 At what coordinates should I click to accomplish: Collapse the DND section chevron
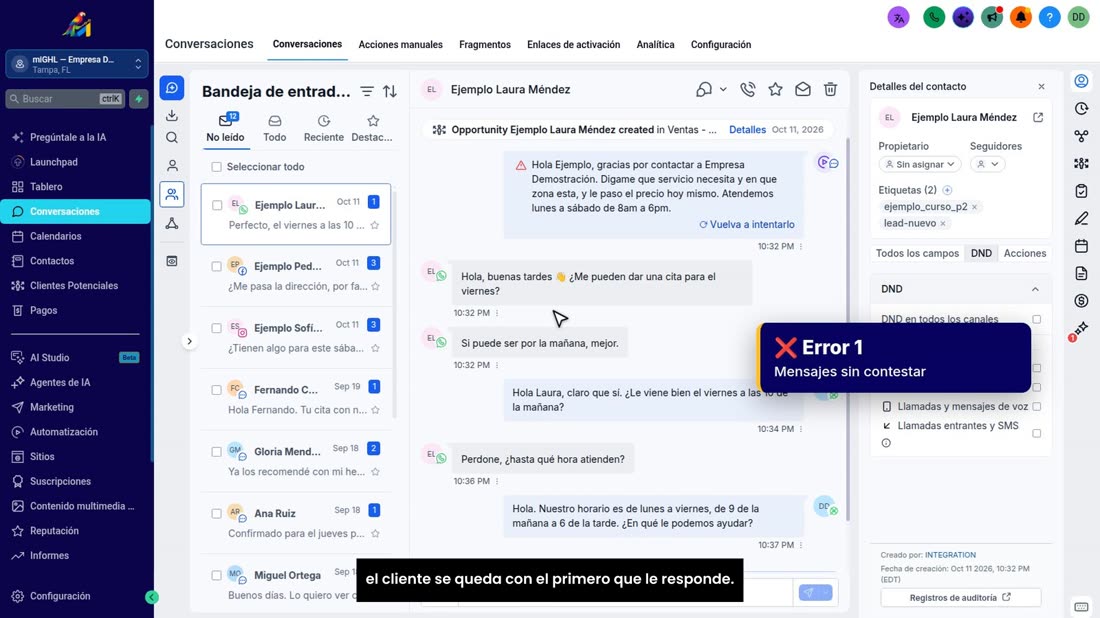(1035, 289)
